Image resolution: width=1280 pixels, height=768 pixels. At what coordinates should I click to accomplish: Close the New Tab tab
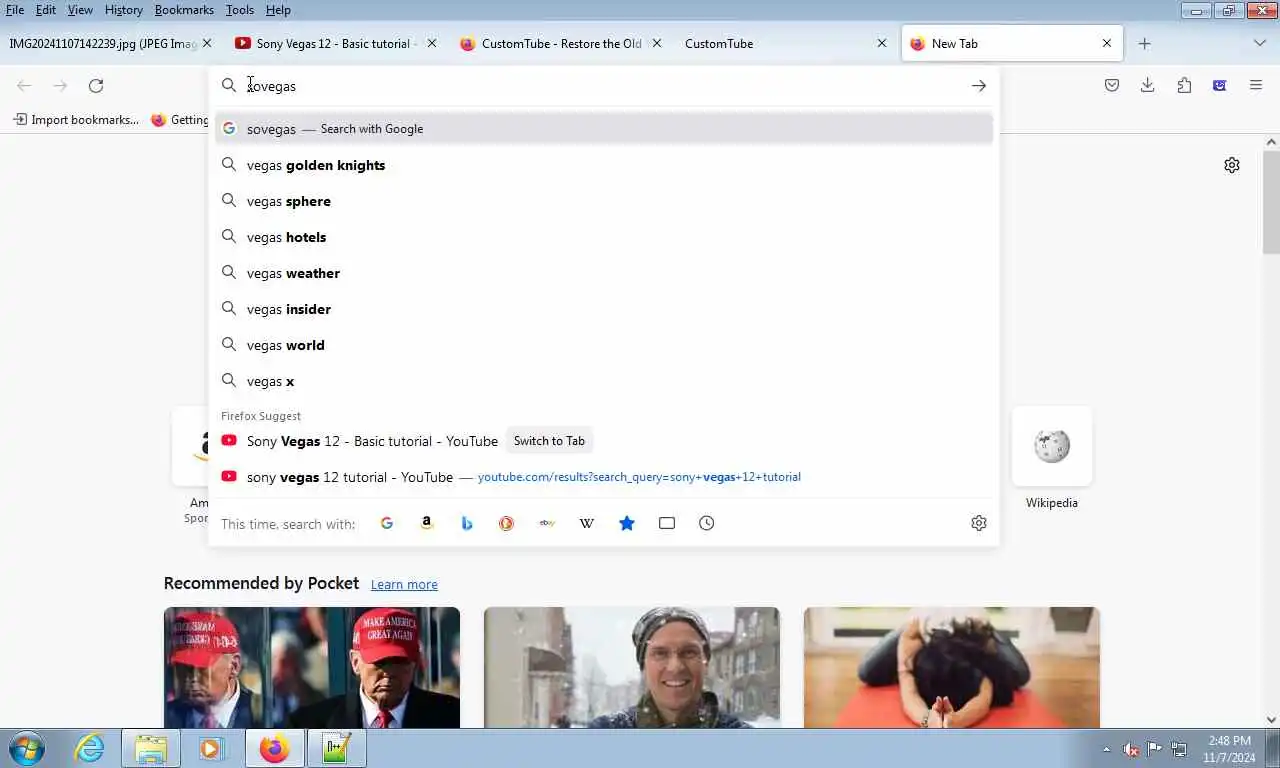1107,44
